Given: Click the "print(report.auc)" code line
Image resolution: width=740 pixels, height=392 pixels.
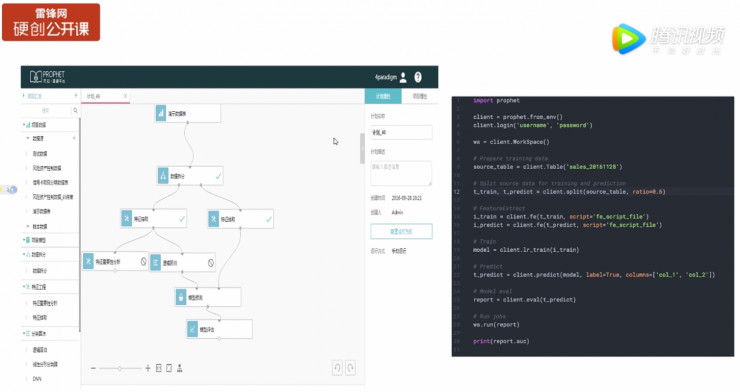Looking at the screenshot, I should point(501,341).
